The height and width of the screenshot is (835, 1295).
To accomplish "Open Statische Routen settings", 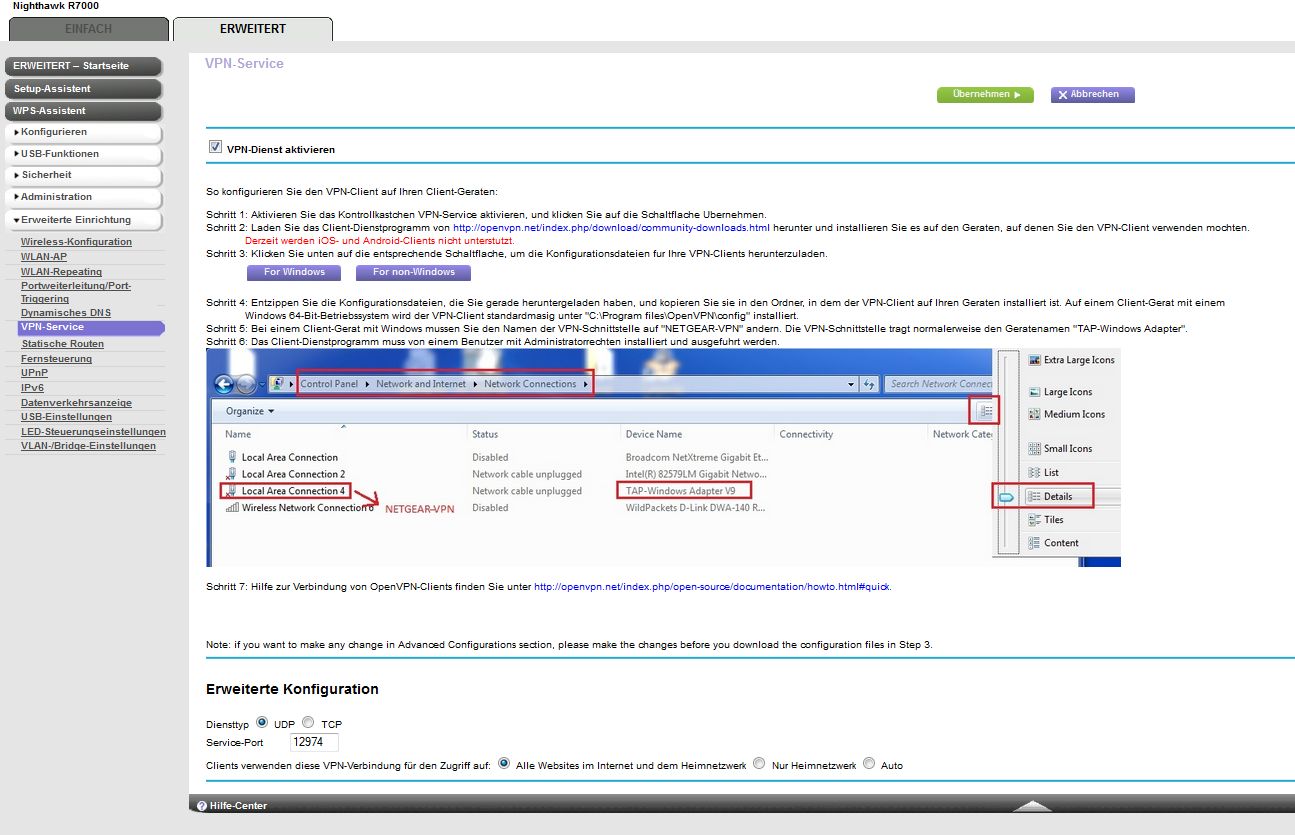I will coord(63,344).
